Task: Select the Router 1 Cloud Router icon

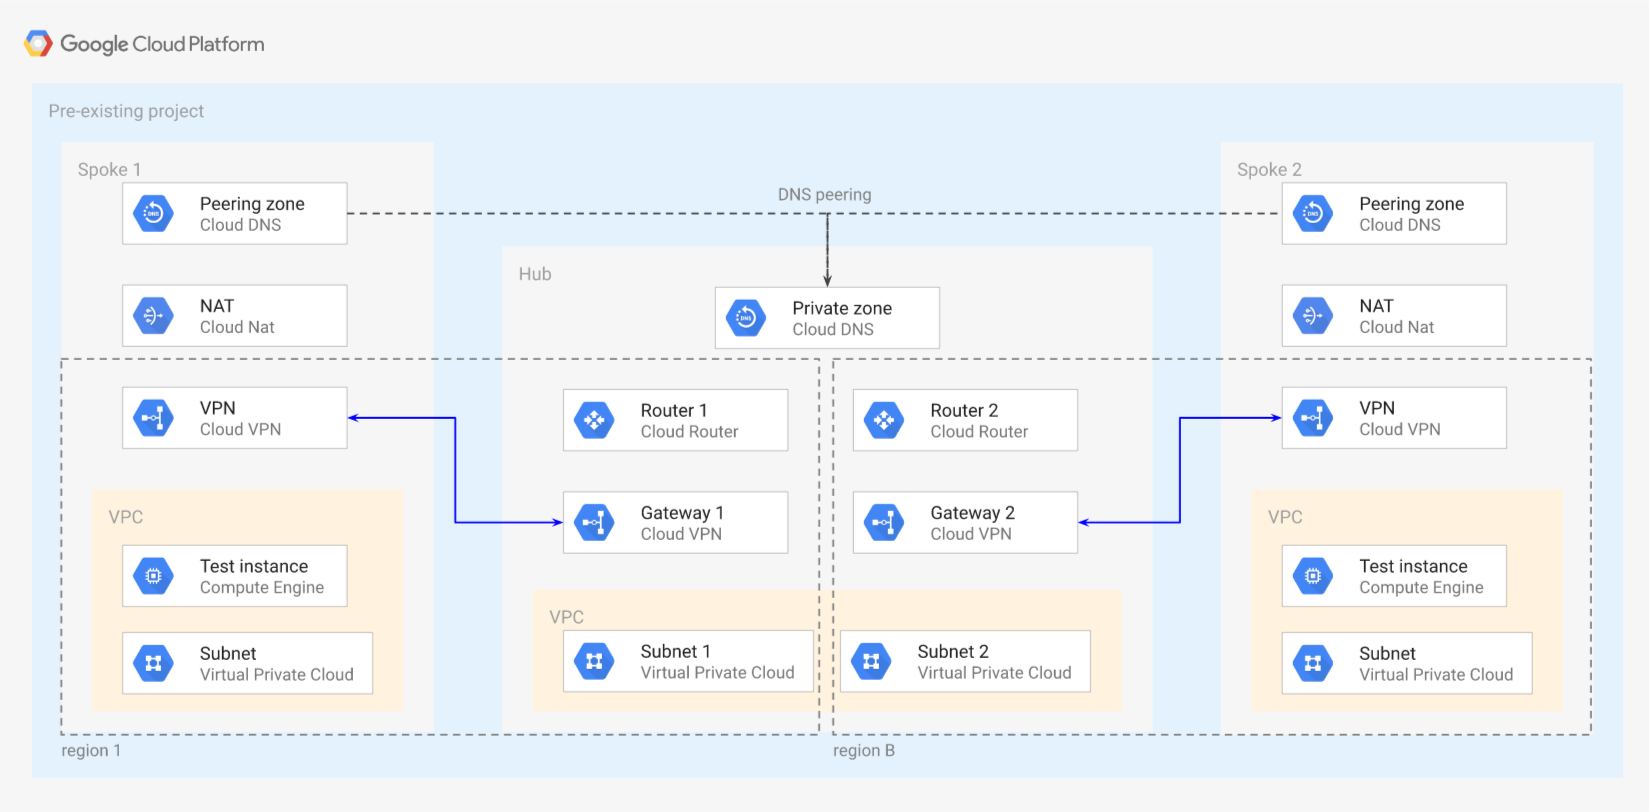Action: coord(594,420)
